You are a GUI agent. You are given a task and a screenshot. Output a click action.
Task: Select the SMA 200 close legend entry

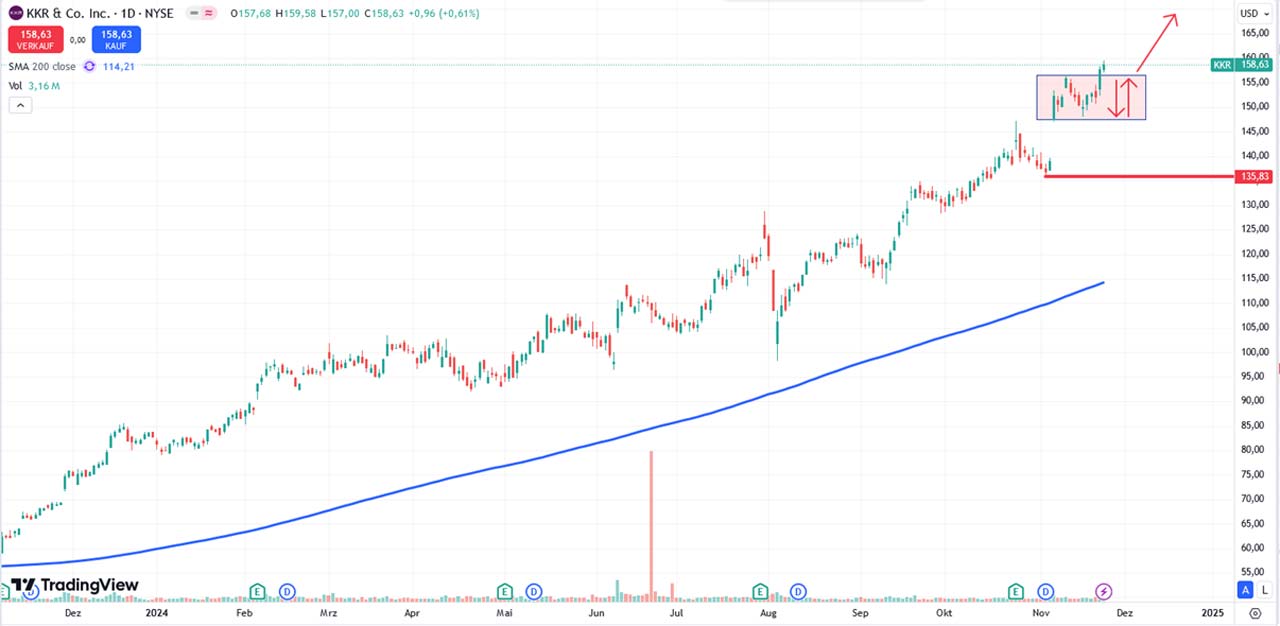42,66
